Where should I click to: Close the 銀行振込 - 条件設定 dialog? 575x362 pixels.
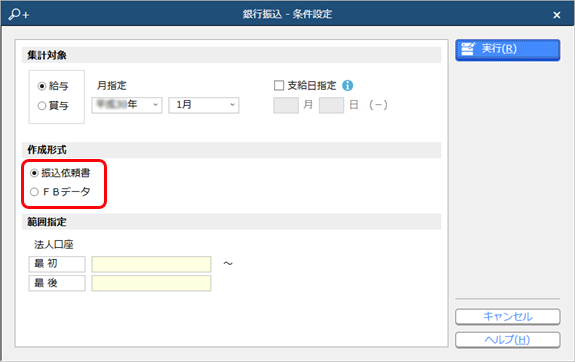click(557, 15)
